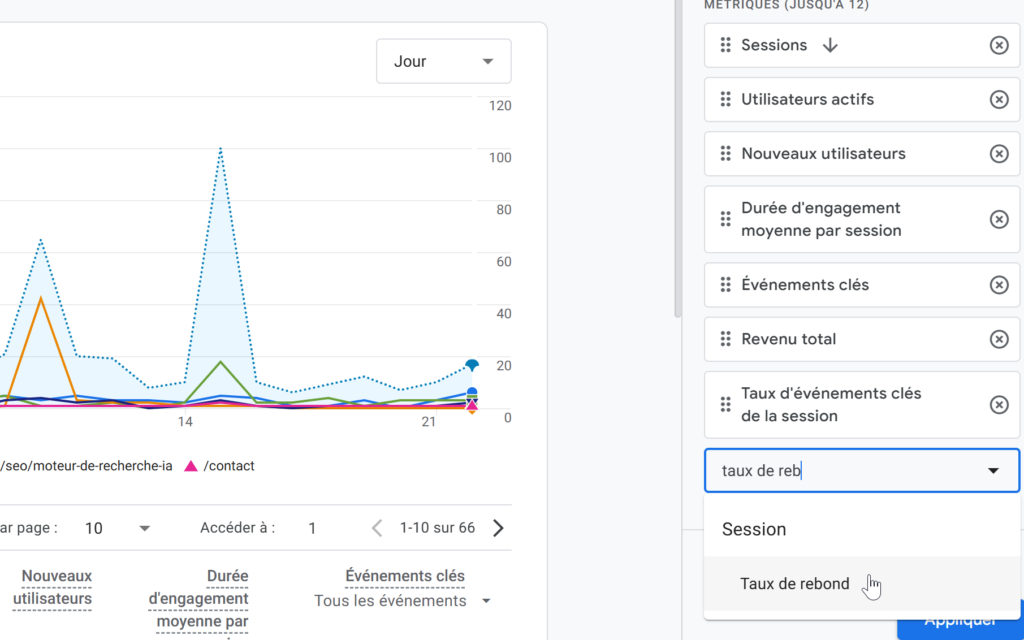Viewport: 1024px width, 640px height.
Task: Remove the Taux d'événements clés metric
Action: coord(999,405)
